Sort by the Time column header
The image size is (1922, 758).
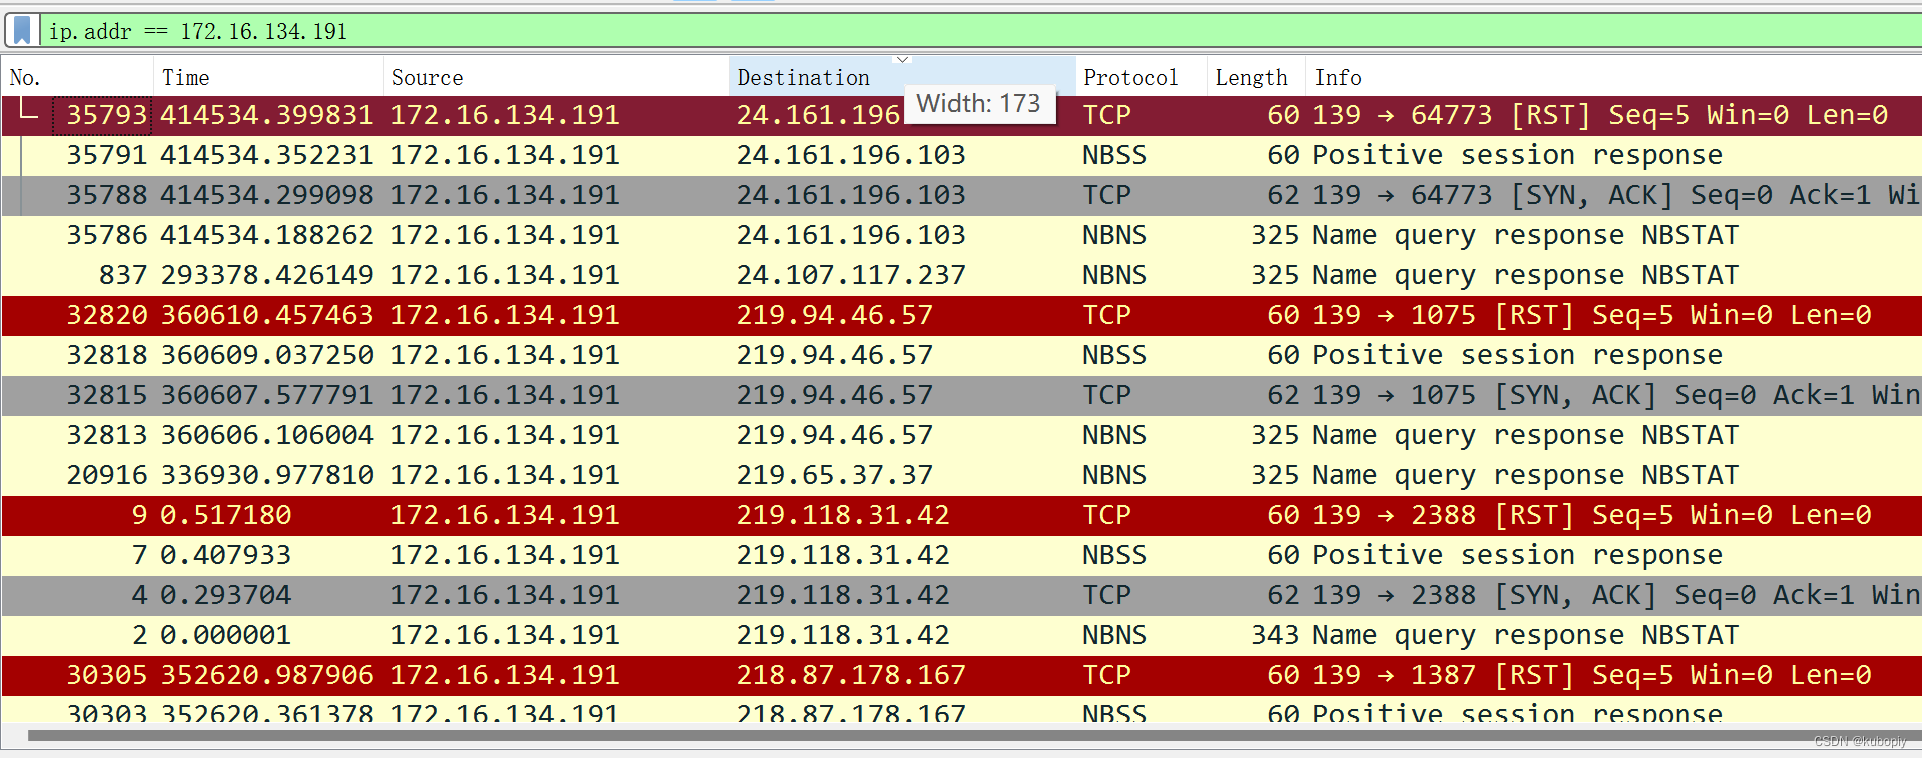[268, 77]
